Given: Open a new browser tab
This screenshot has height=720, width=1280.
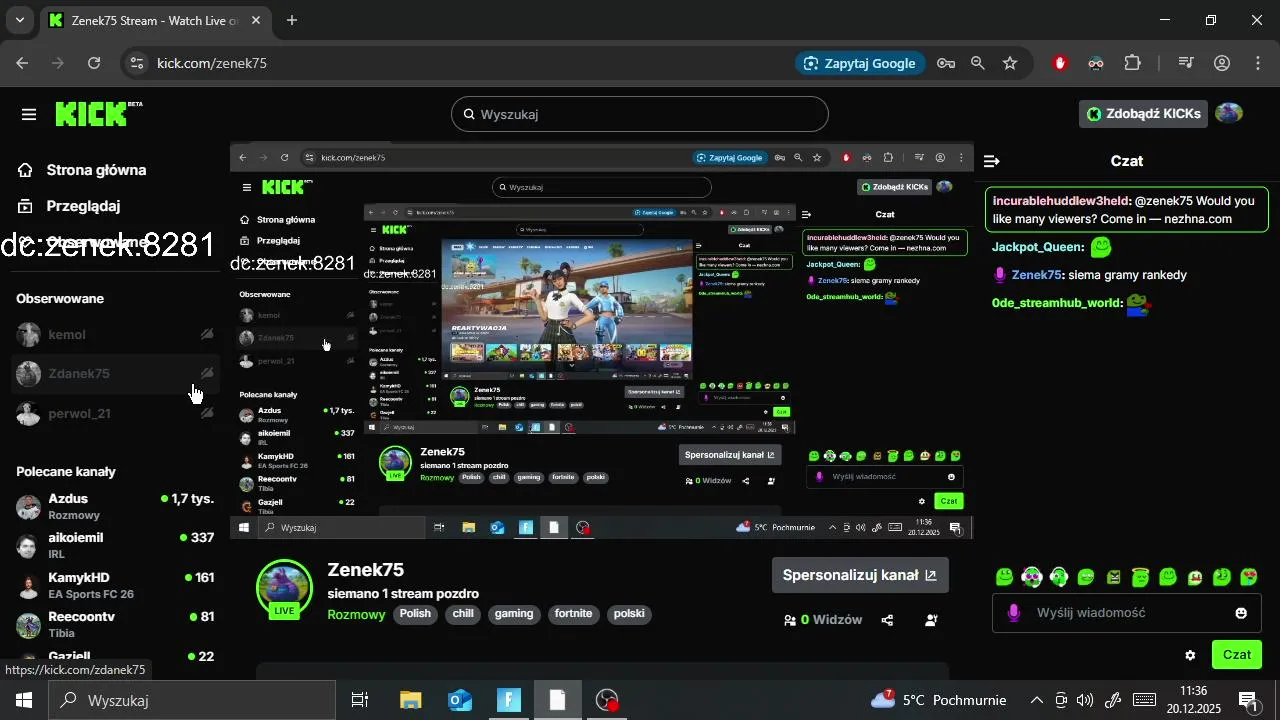Looking at the screenshot, I should click(x=292, y=20).
